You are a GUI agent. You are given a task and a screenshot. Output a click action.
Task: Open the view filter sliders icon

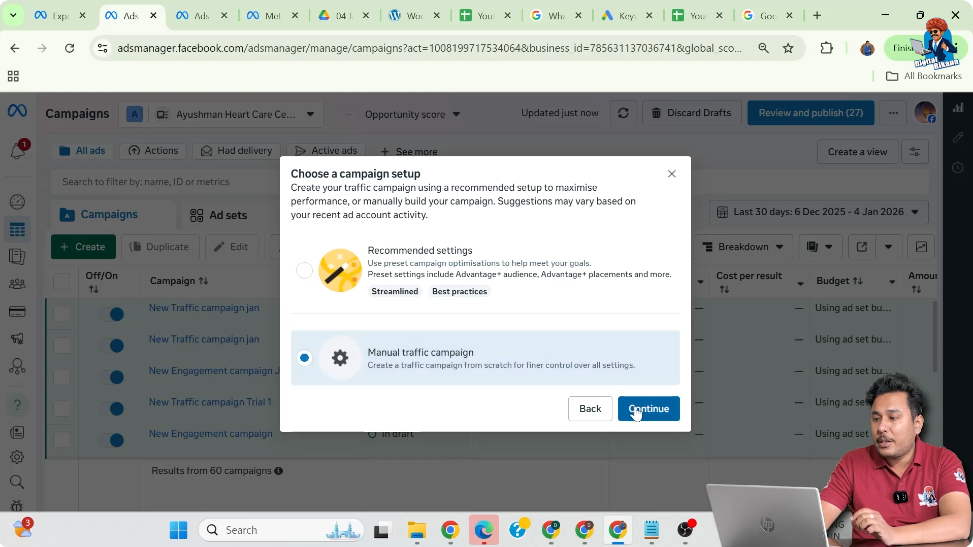915,151
